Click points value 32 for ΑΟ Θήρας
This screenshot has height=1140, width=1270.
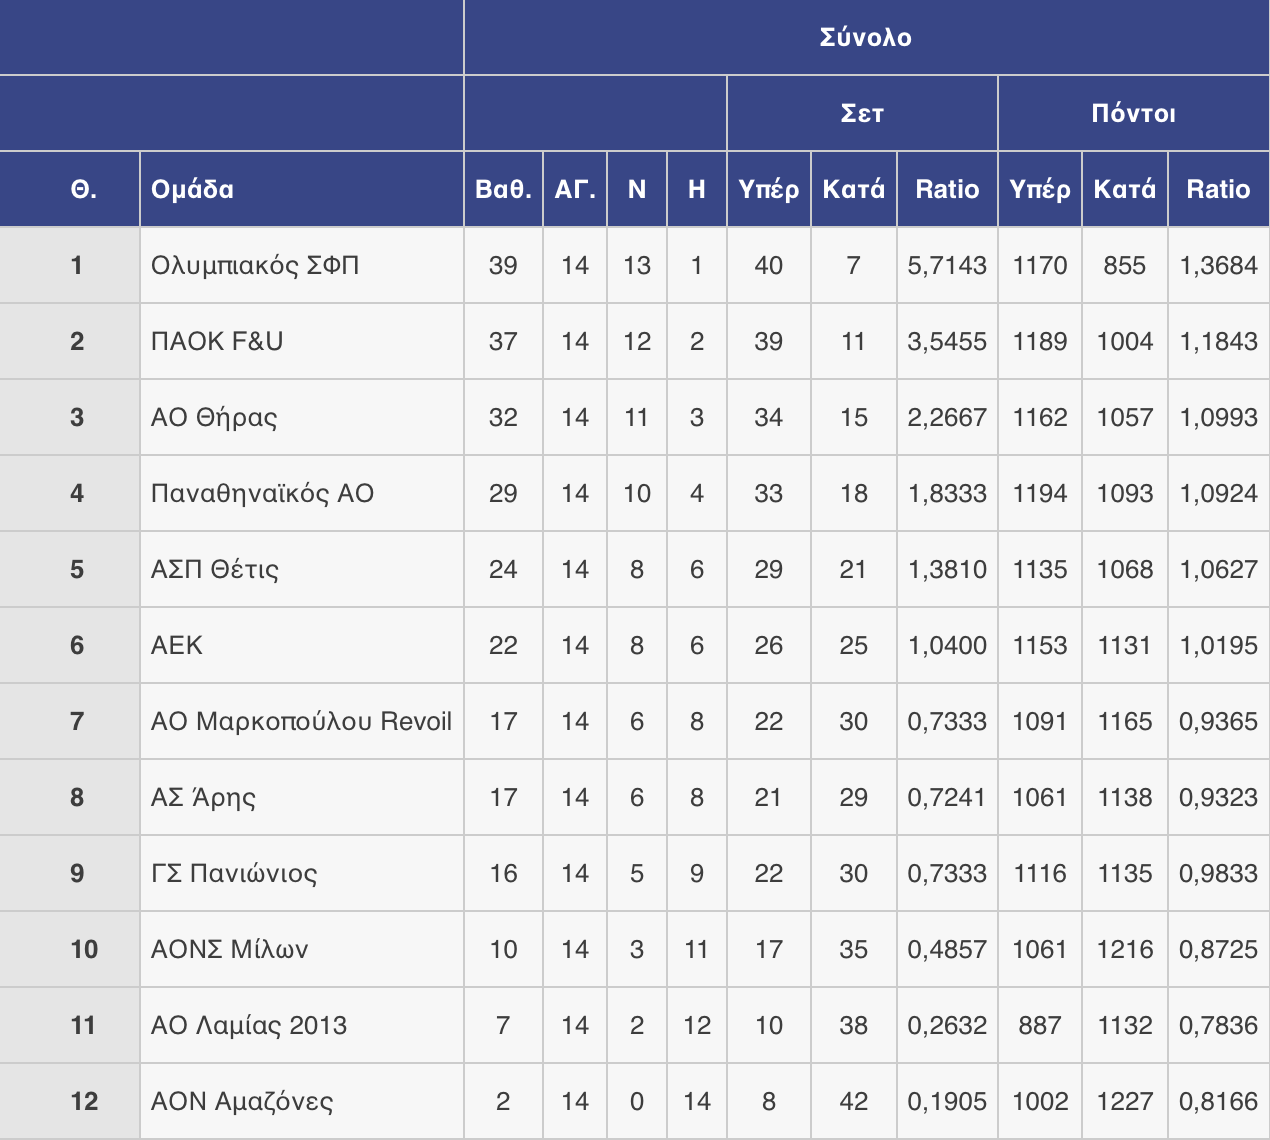click(x=503, y=417)
